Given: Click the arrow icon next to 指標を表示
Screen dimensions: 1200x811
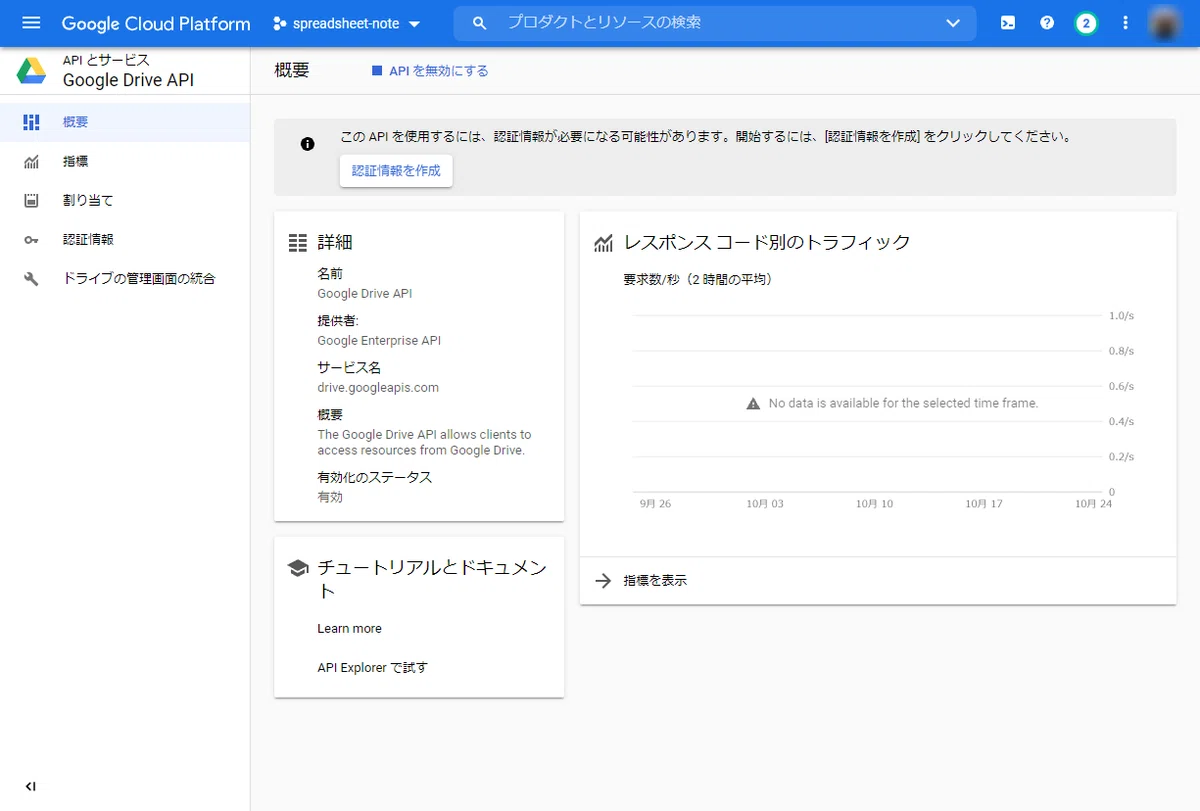Looking at the screenshot, I should pos(602,581).
